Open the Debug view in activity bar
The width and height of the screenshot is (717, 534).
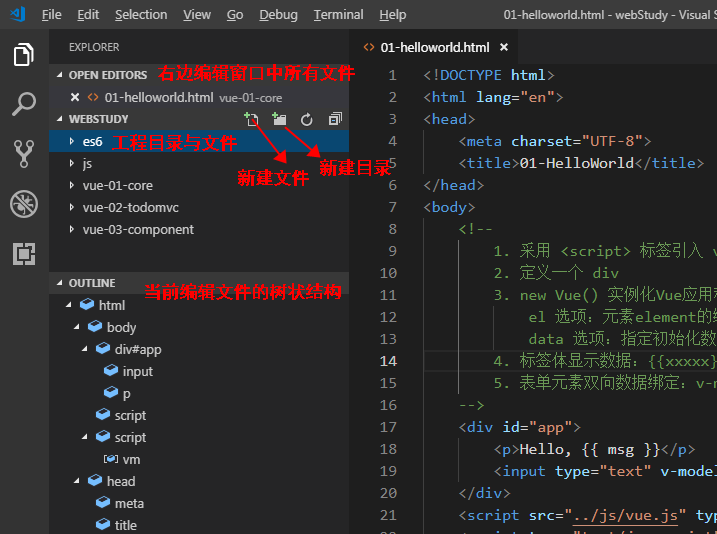tap(24, 204)
